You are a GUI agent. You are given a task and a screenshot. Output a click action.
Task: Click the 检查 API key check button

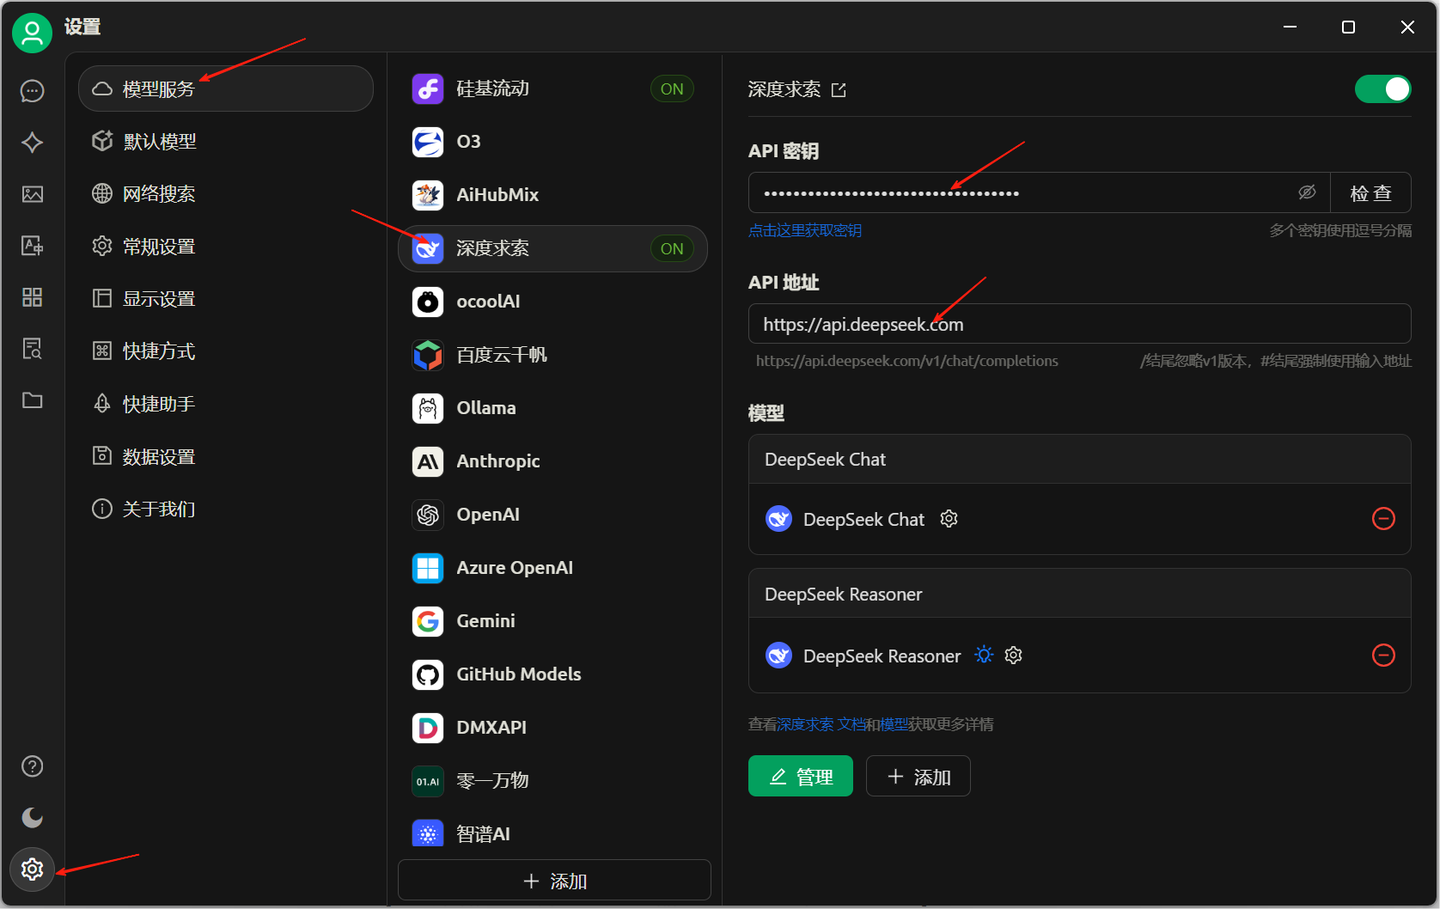[x=1370, y=193]
